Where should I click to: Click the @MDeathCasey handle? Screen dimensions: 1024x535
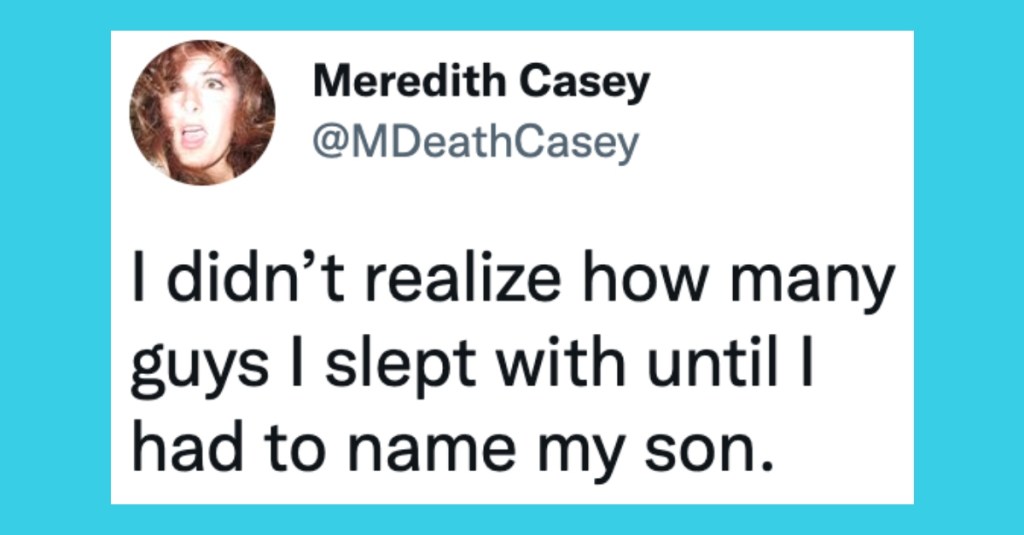click(475, 144)
